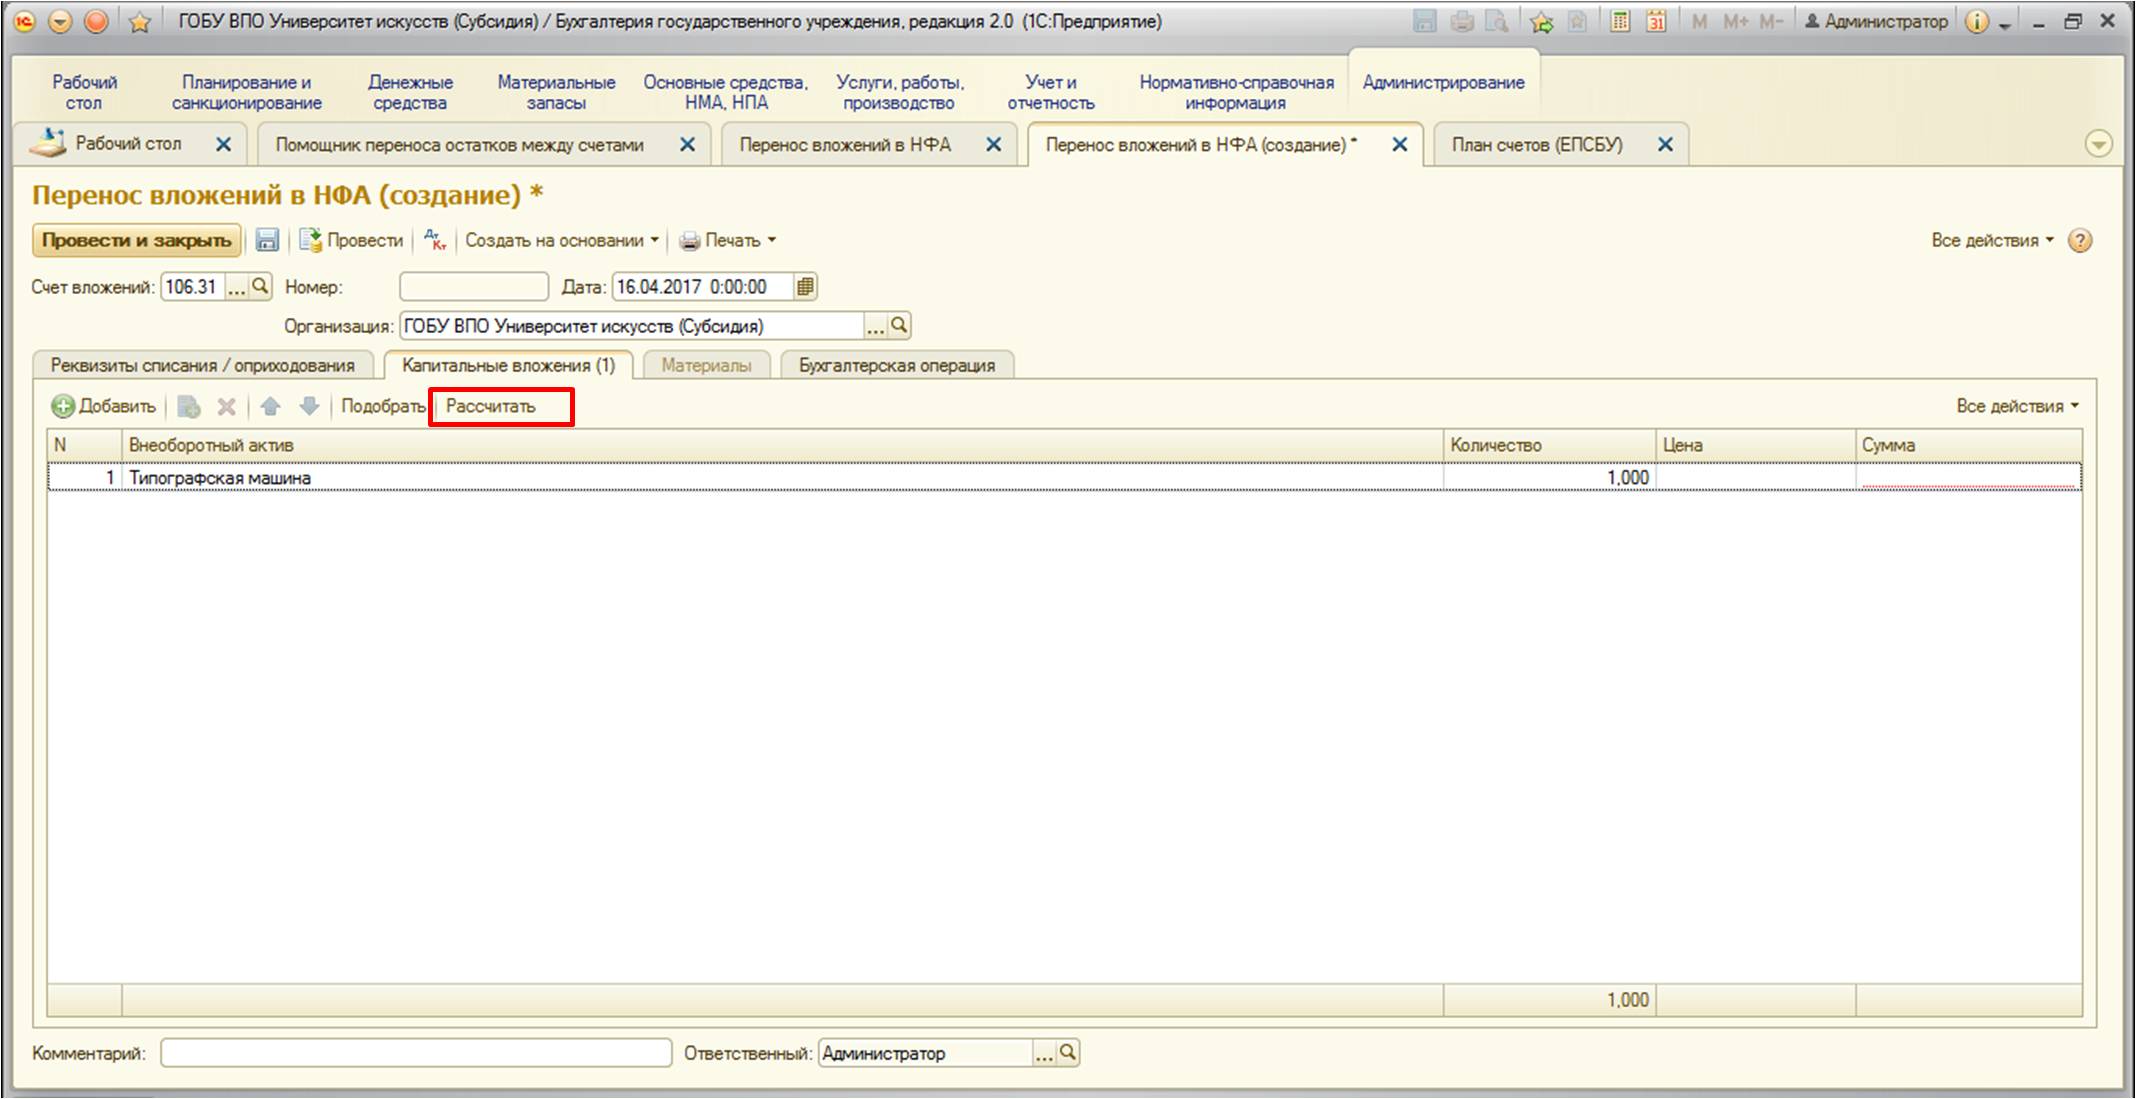
Task: Click the save document floppy icon
Action: (267, 240)
